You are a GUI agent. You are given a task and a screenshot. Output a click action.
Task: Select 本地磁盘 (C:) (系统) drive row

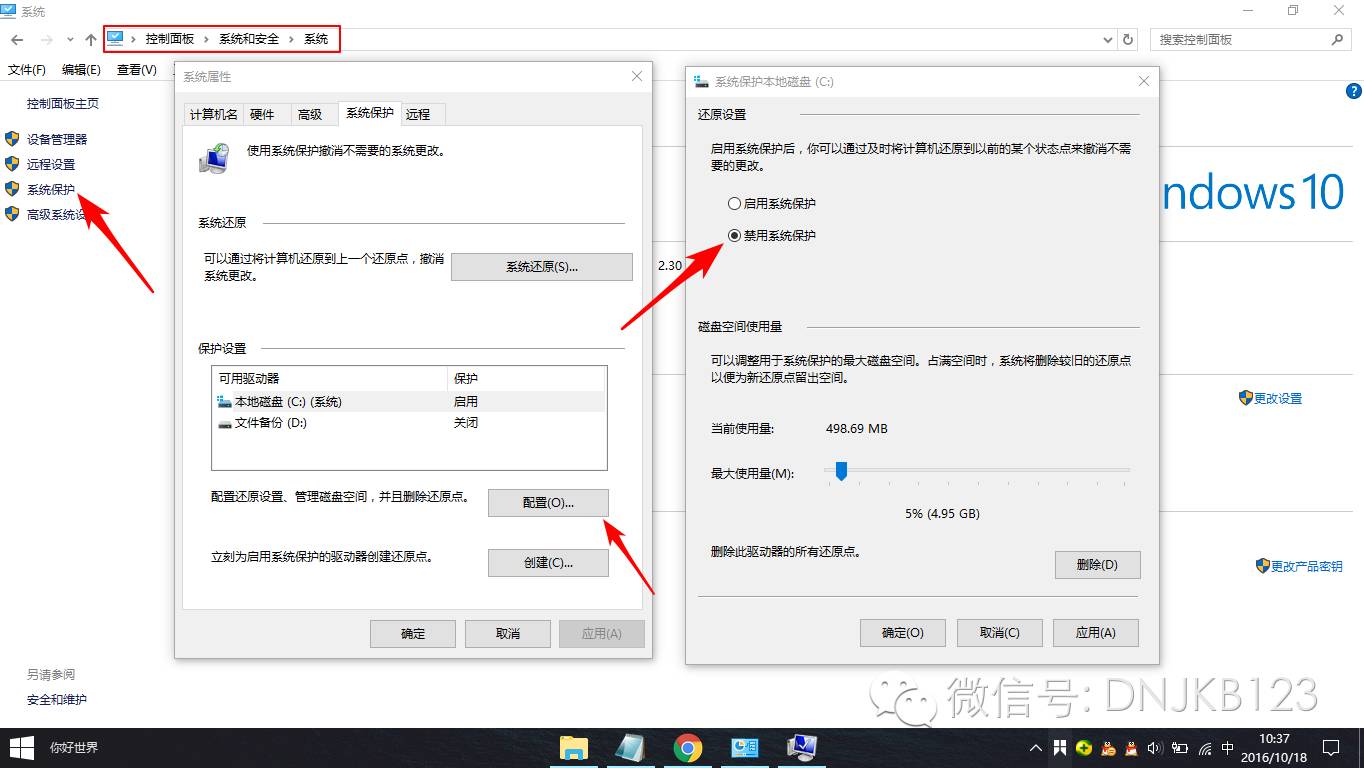coord(409,402)
